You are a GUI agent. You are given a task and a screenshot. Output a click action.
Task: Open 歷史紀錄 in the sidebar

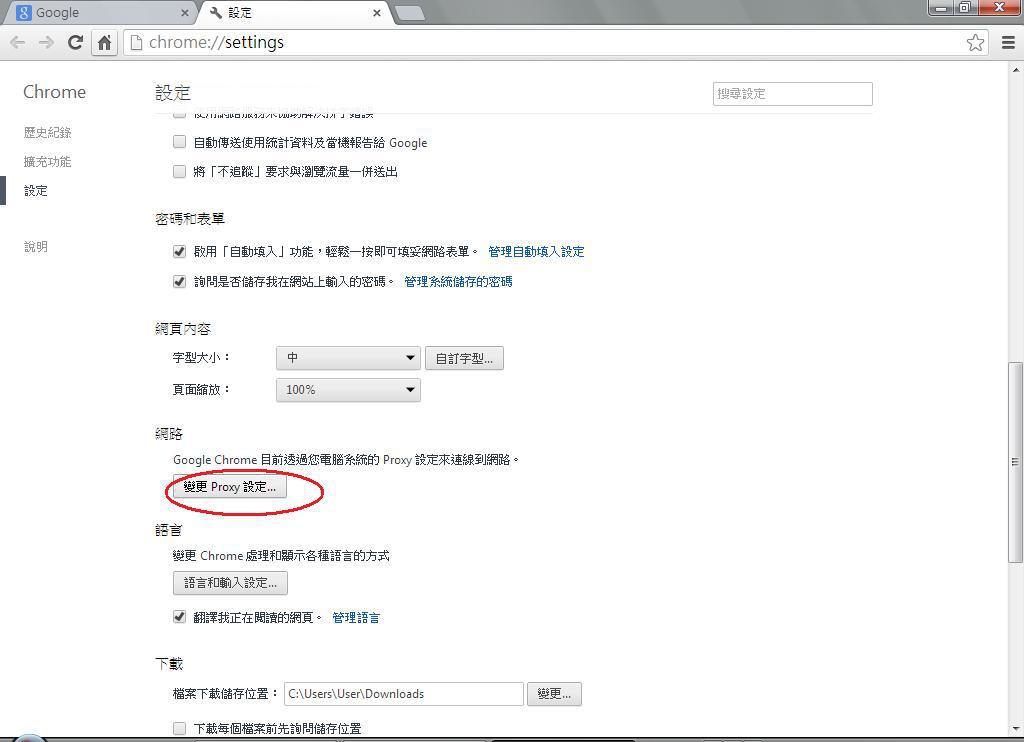(47, 133)
